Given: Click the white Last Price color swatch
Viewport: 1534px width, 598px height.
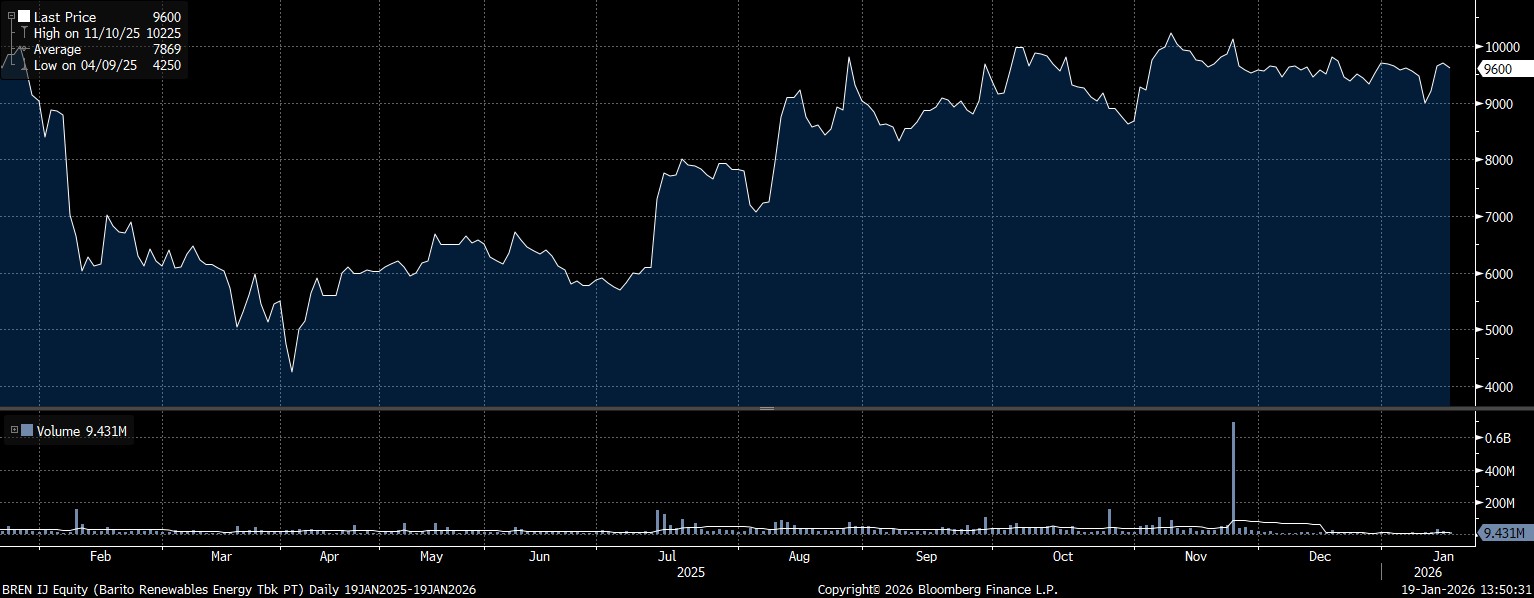Looking at the screenshot, I should pyautogui.click(x=24, y=17).
